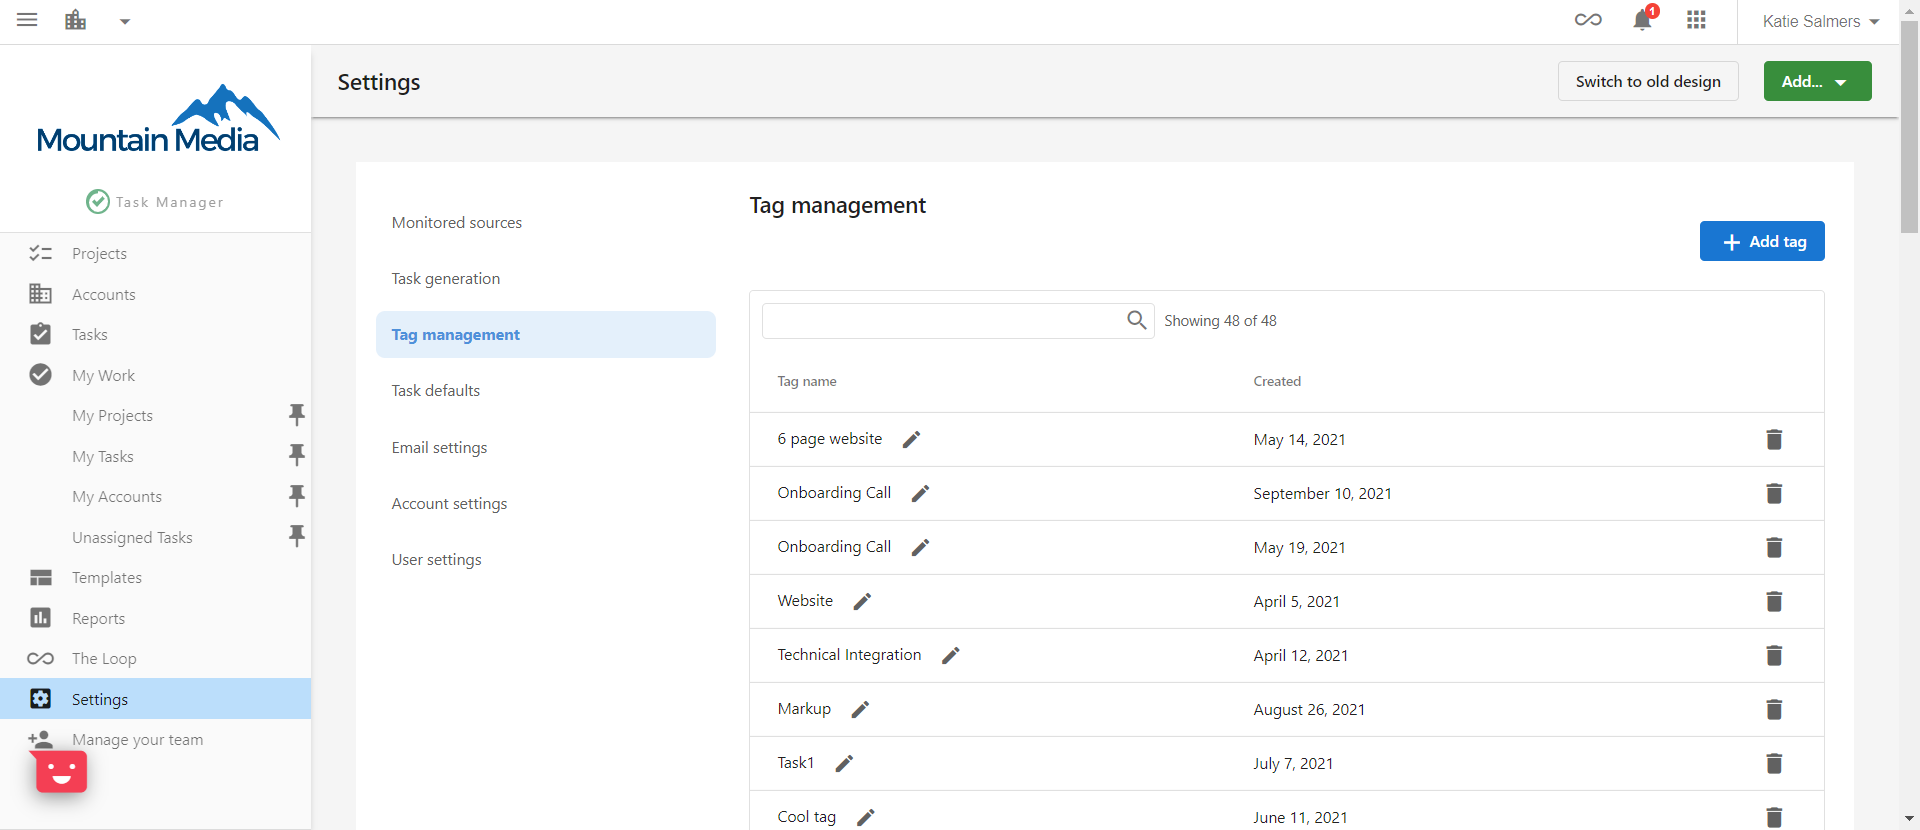Open Task defaults settings

coord(436,390)
